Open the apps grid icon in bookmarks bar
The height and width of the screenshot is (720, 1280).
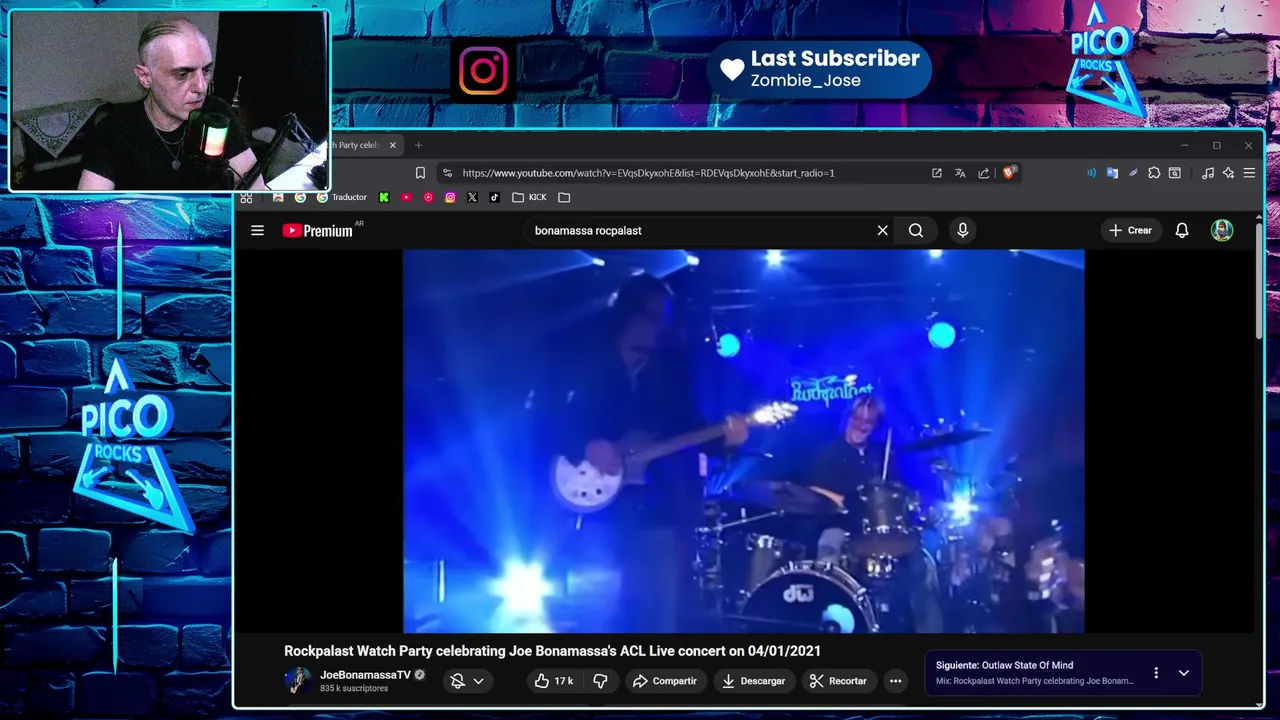click(246, 197)
